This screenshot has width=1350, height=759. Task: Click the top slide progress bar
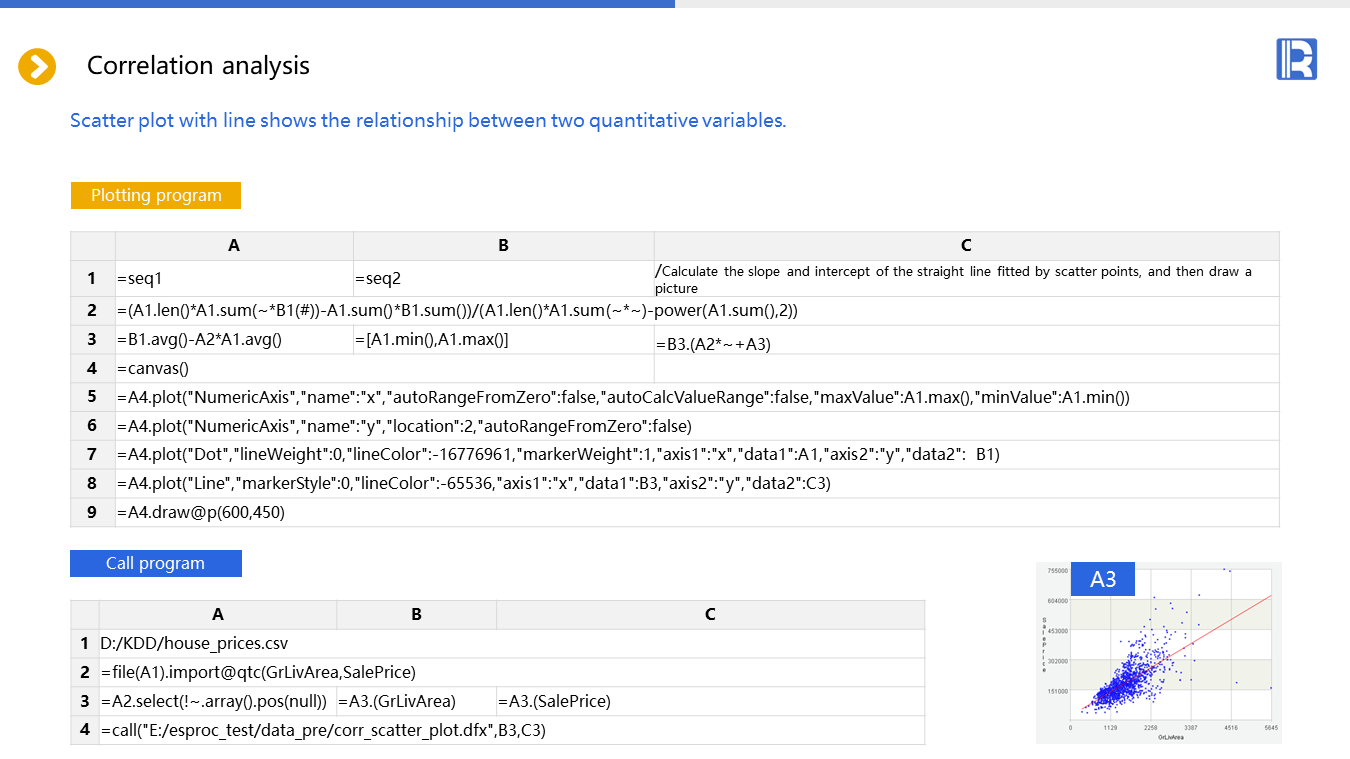[x=337, y=4]
